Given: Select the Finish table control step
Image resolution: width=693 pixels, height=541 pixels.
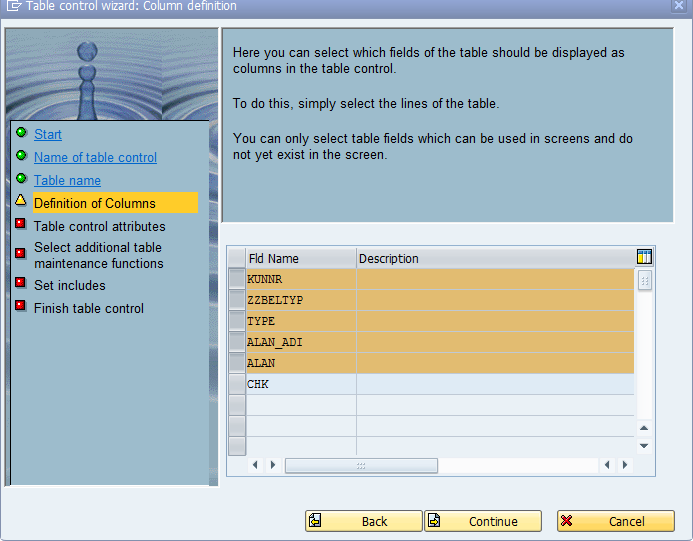Looking at the screenshot, I should (89, 309).
